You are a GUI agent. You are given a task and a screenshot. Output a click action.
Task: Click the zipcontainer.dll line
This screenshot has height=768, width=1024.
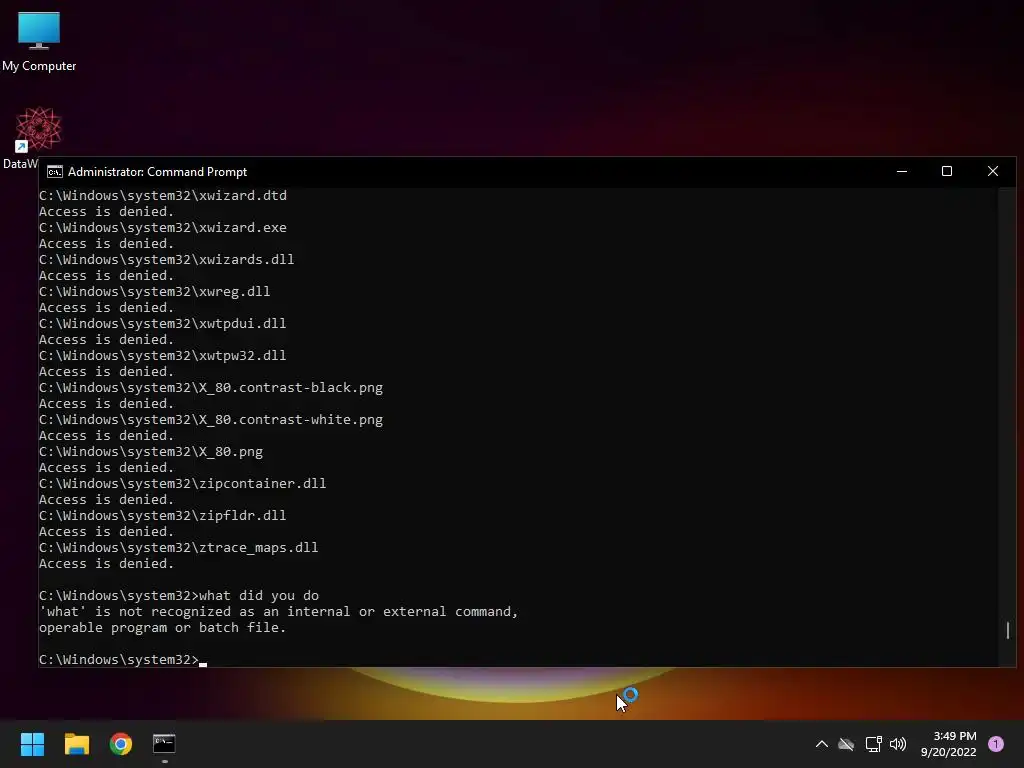(182, 483)
